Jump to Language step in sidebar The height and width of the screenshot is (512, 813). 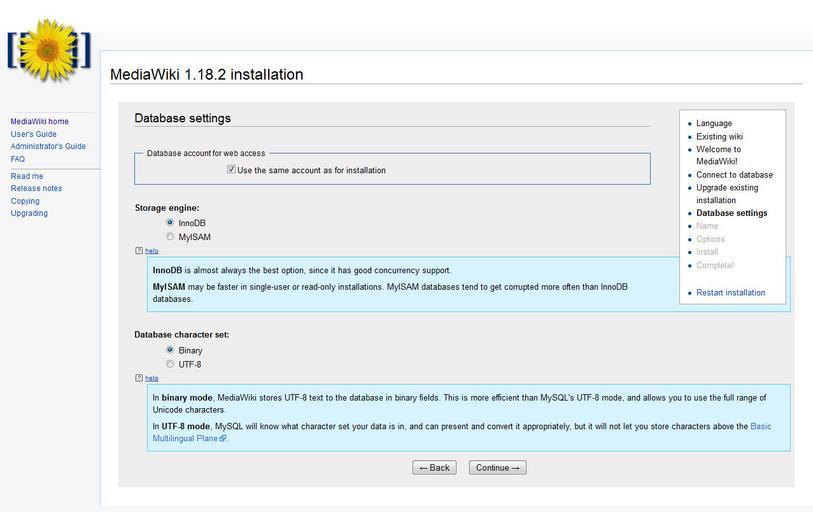pyautogui.click(x=714, y=124)
